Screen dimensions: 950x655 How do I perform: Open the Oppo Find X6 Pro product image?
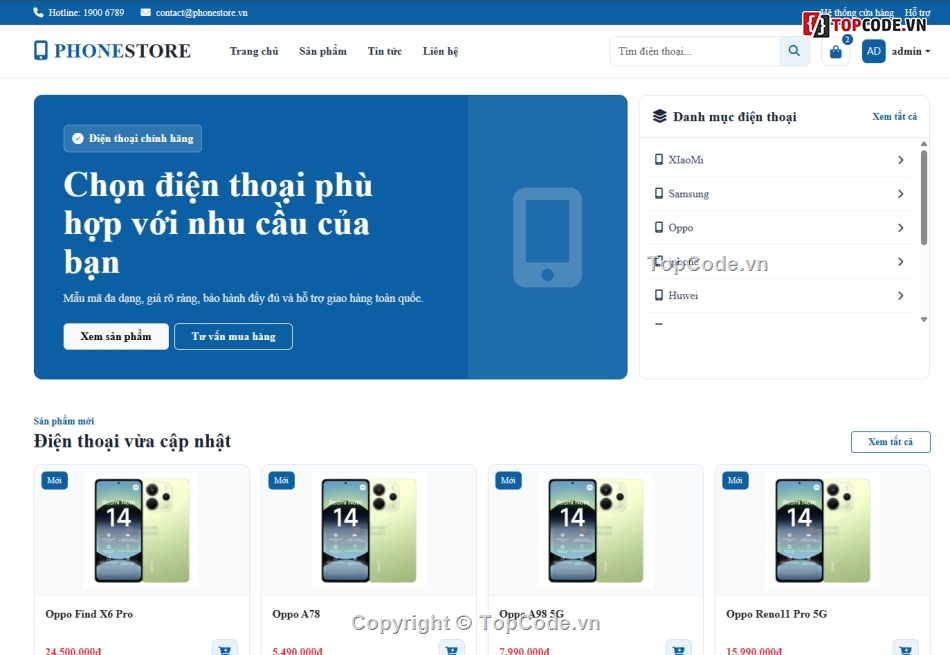141,530
